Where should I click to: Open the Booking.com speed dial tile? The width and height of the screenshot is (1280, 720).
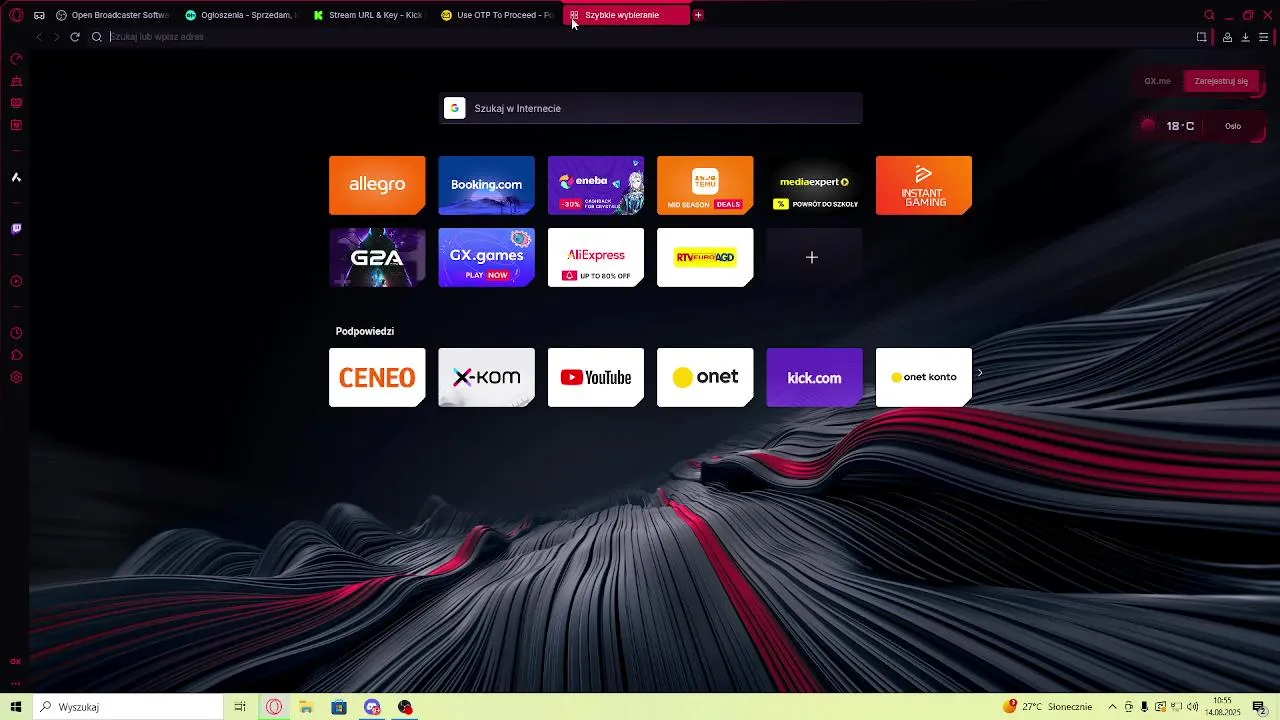point(486,185)
